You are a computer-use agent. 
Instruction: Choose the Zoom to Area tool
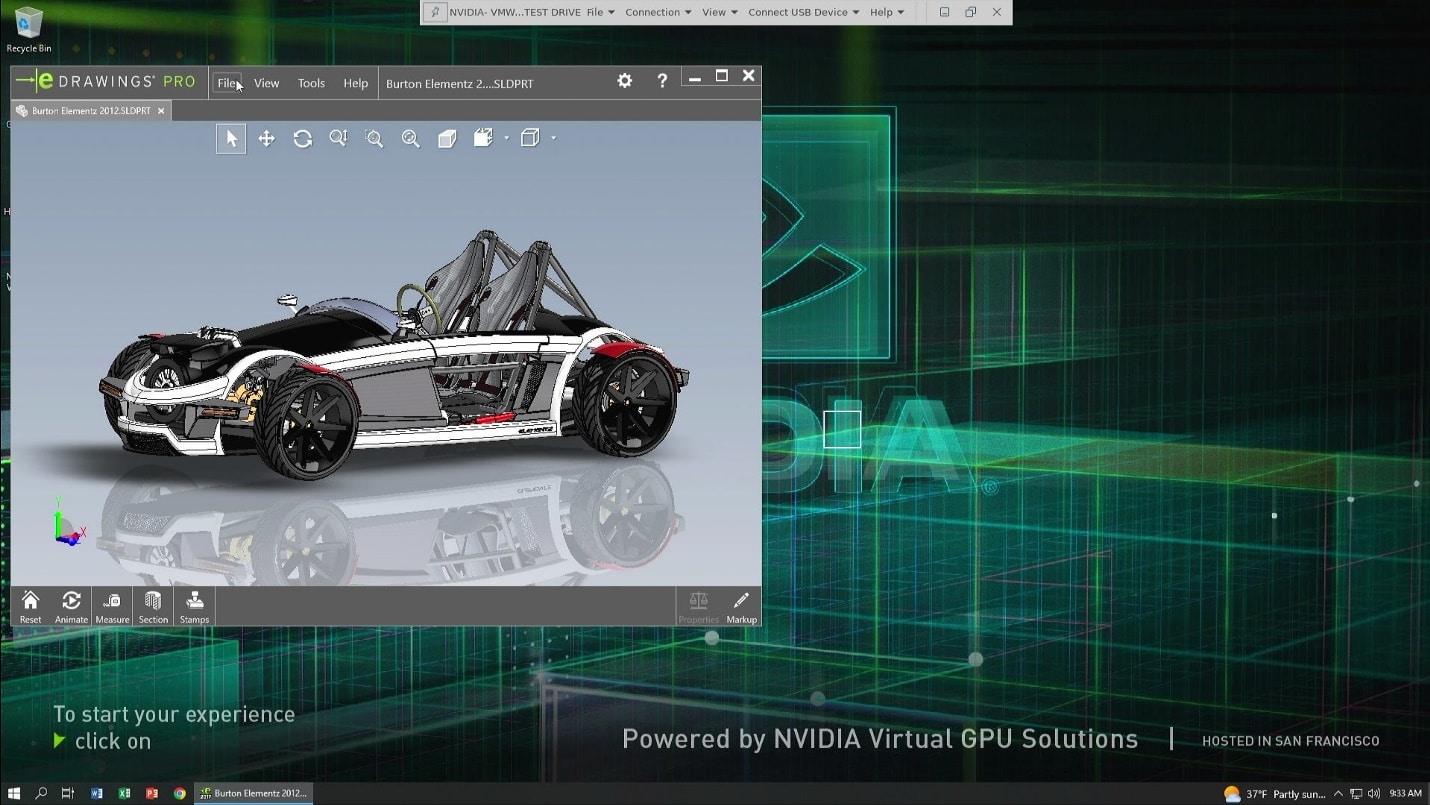[374, 139]
